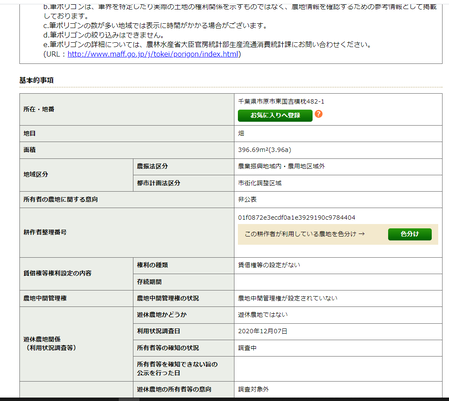
Task: Click the 遊休農地ではない value cell
Action: tap(338, 315)
